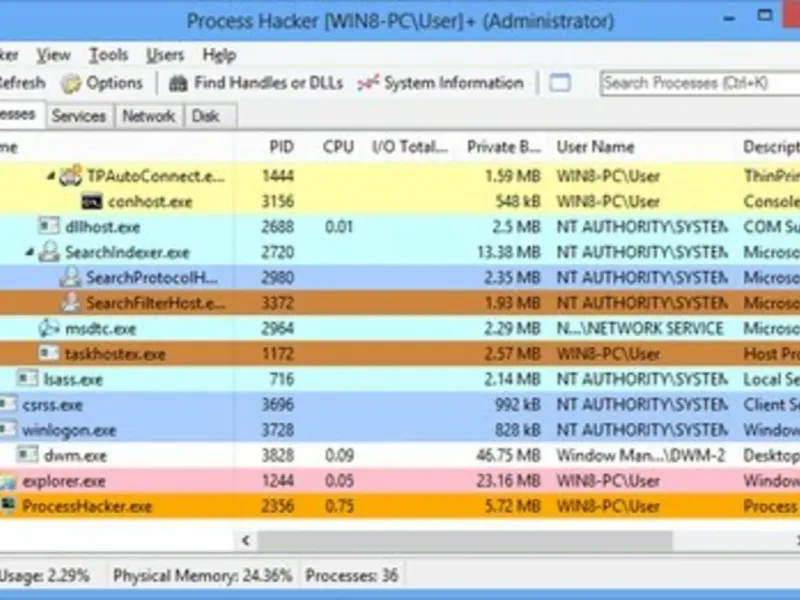Sort by the CPU column header
800x600 pixels.
coord(338,147)
